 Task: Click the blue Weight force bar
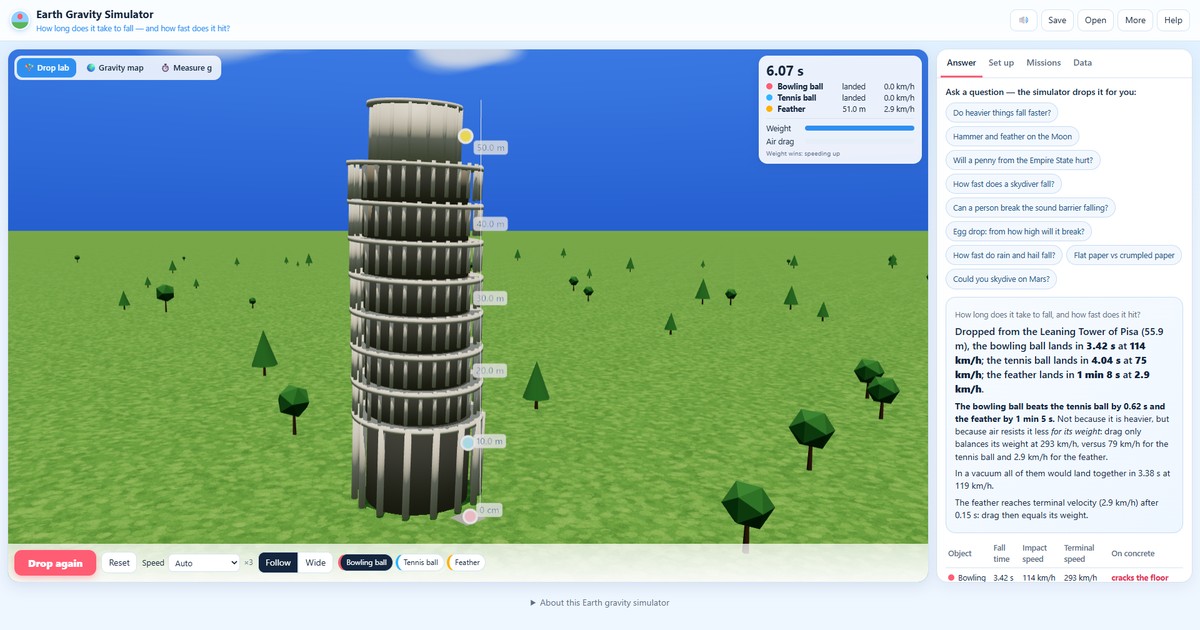coord(859,128)
